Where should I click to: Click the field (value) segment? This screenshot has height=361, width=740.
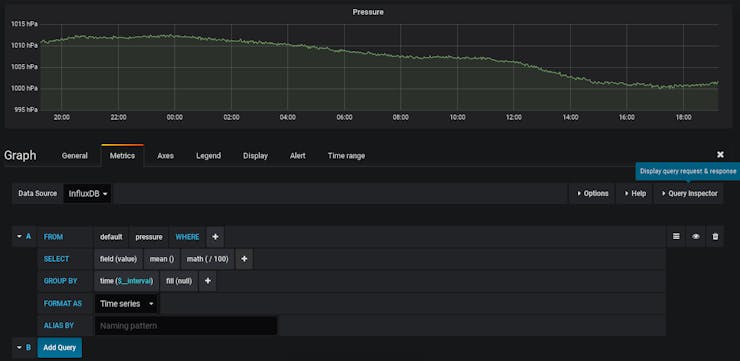[x=118, y=259]
